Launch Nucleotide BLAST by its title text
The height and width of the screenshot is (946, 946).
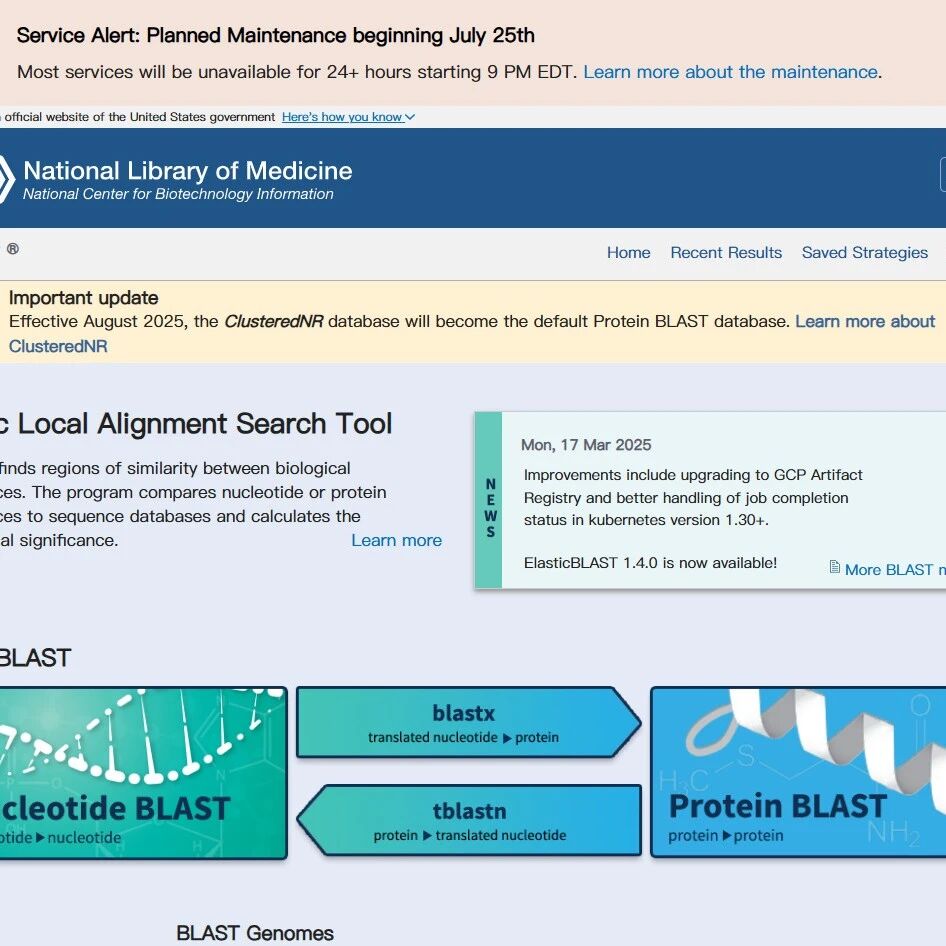click(x=115, y=808)
